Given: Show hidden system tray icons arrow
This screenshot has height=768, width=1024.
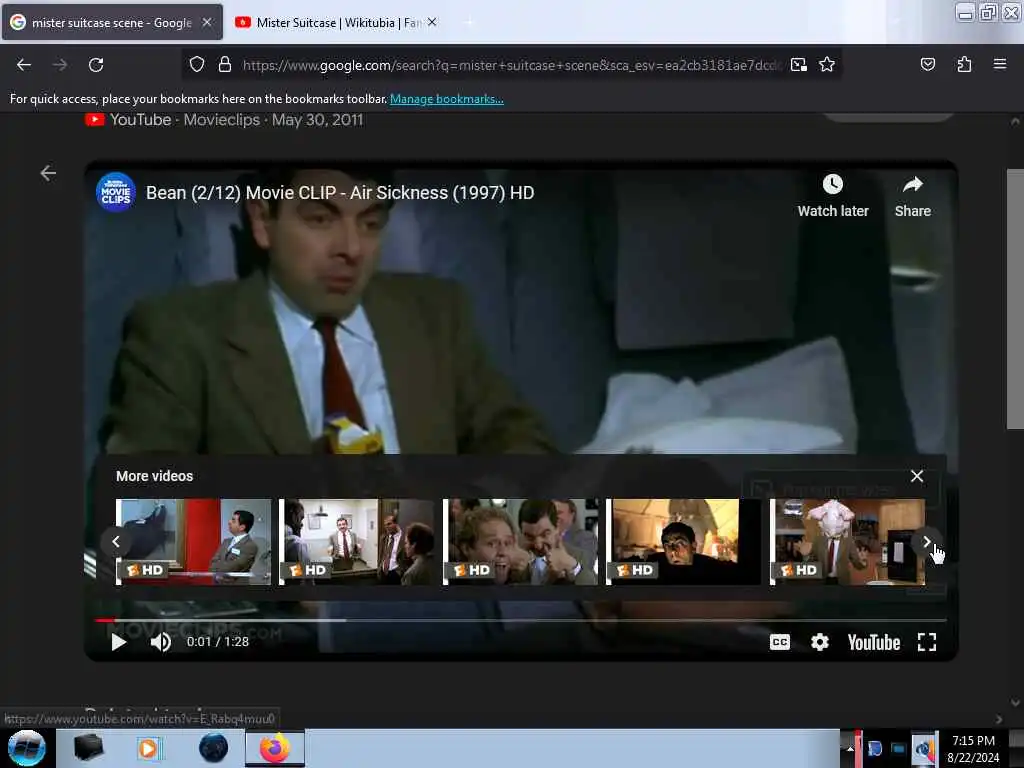Looking at the screenshot, I should tap(850, 748).
